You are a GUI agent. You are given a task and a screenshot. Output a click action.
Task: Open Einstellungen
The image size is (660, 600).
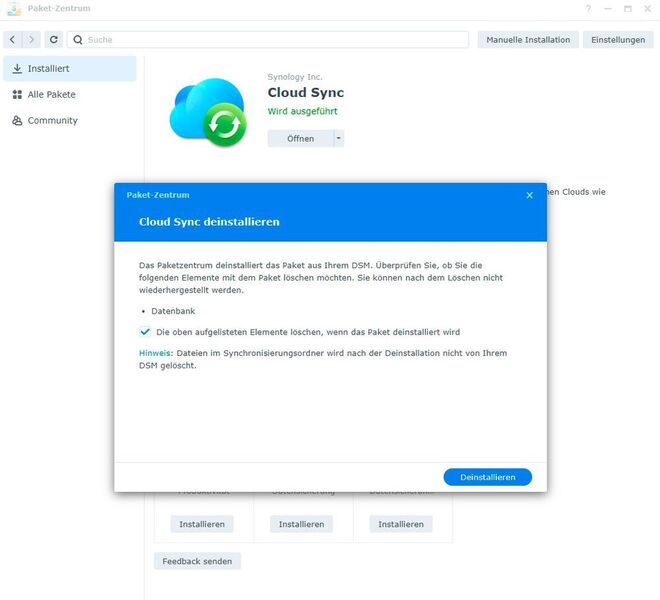[618, 40]
